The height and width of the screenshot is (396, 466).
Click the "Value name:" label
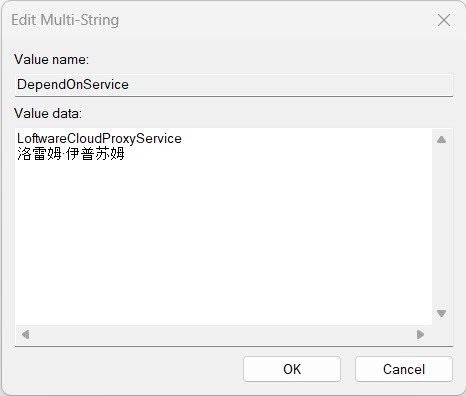pos(51,60)
